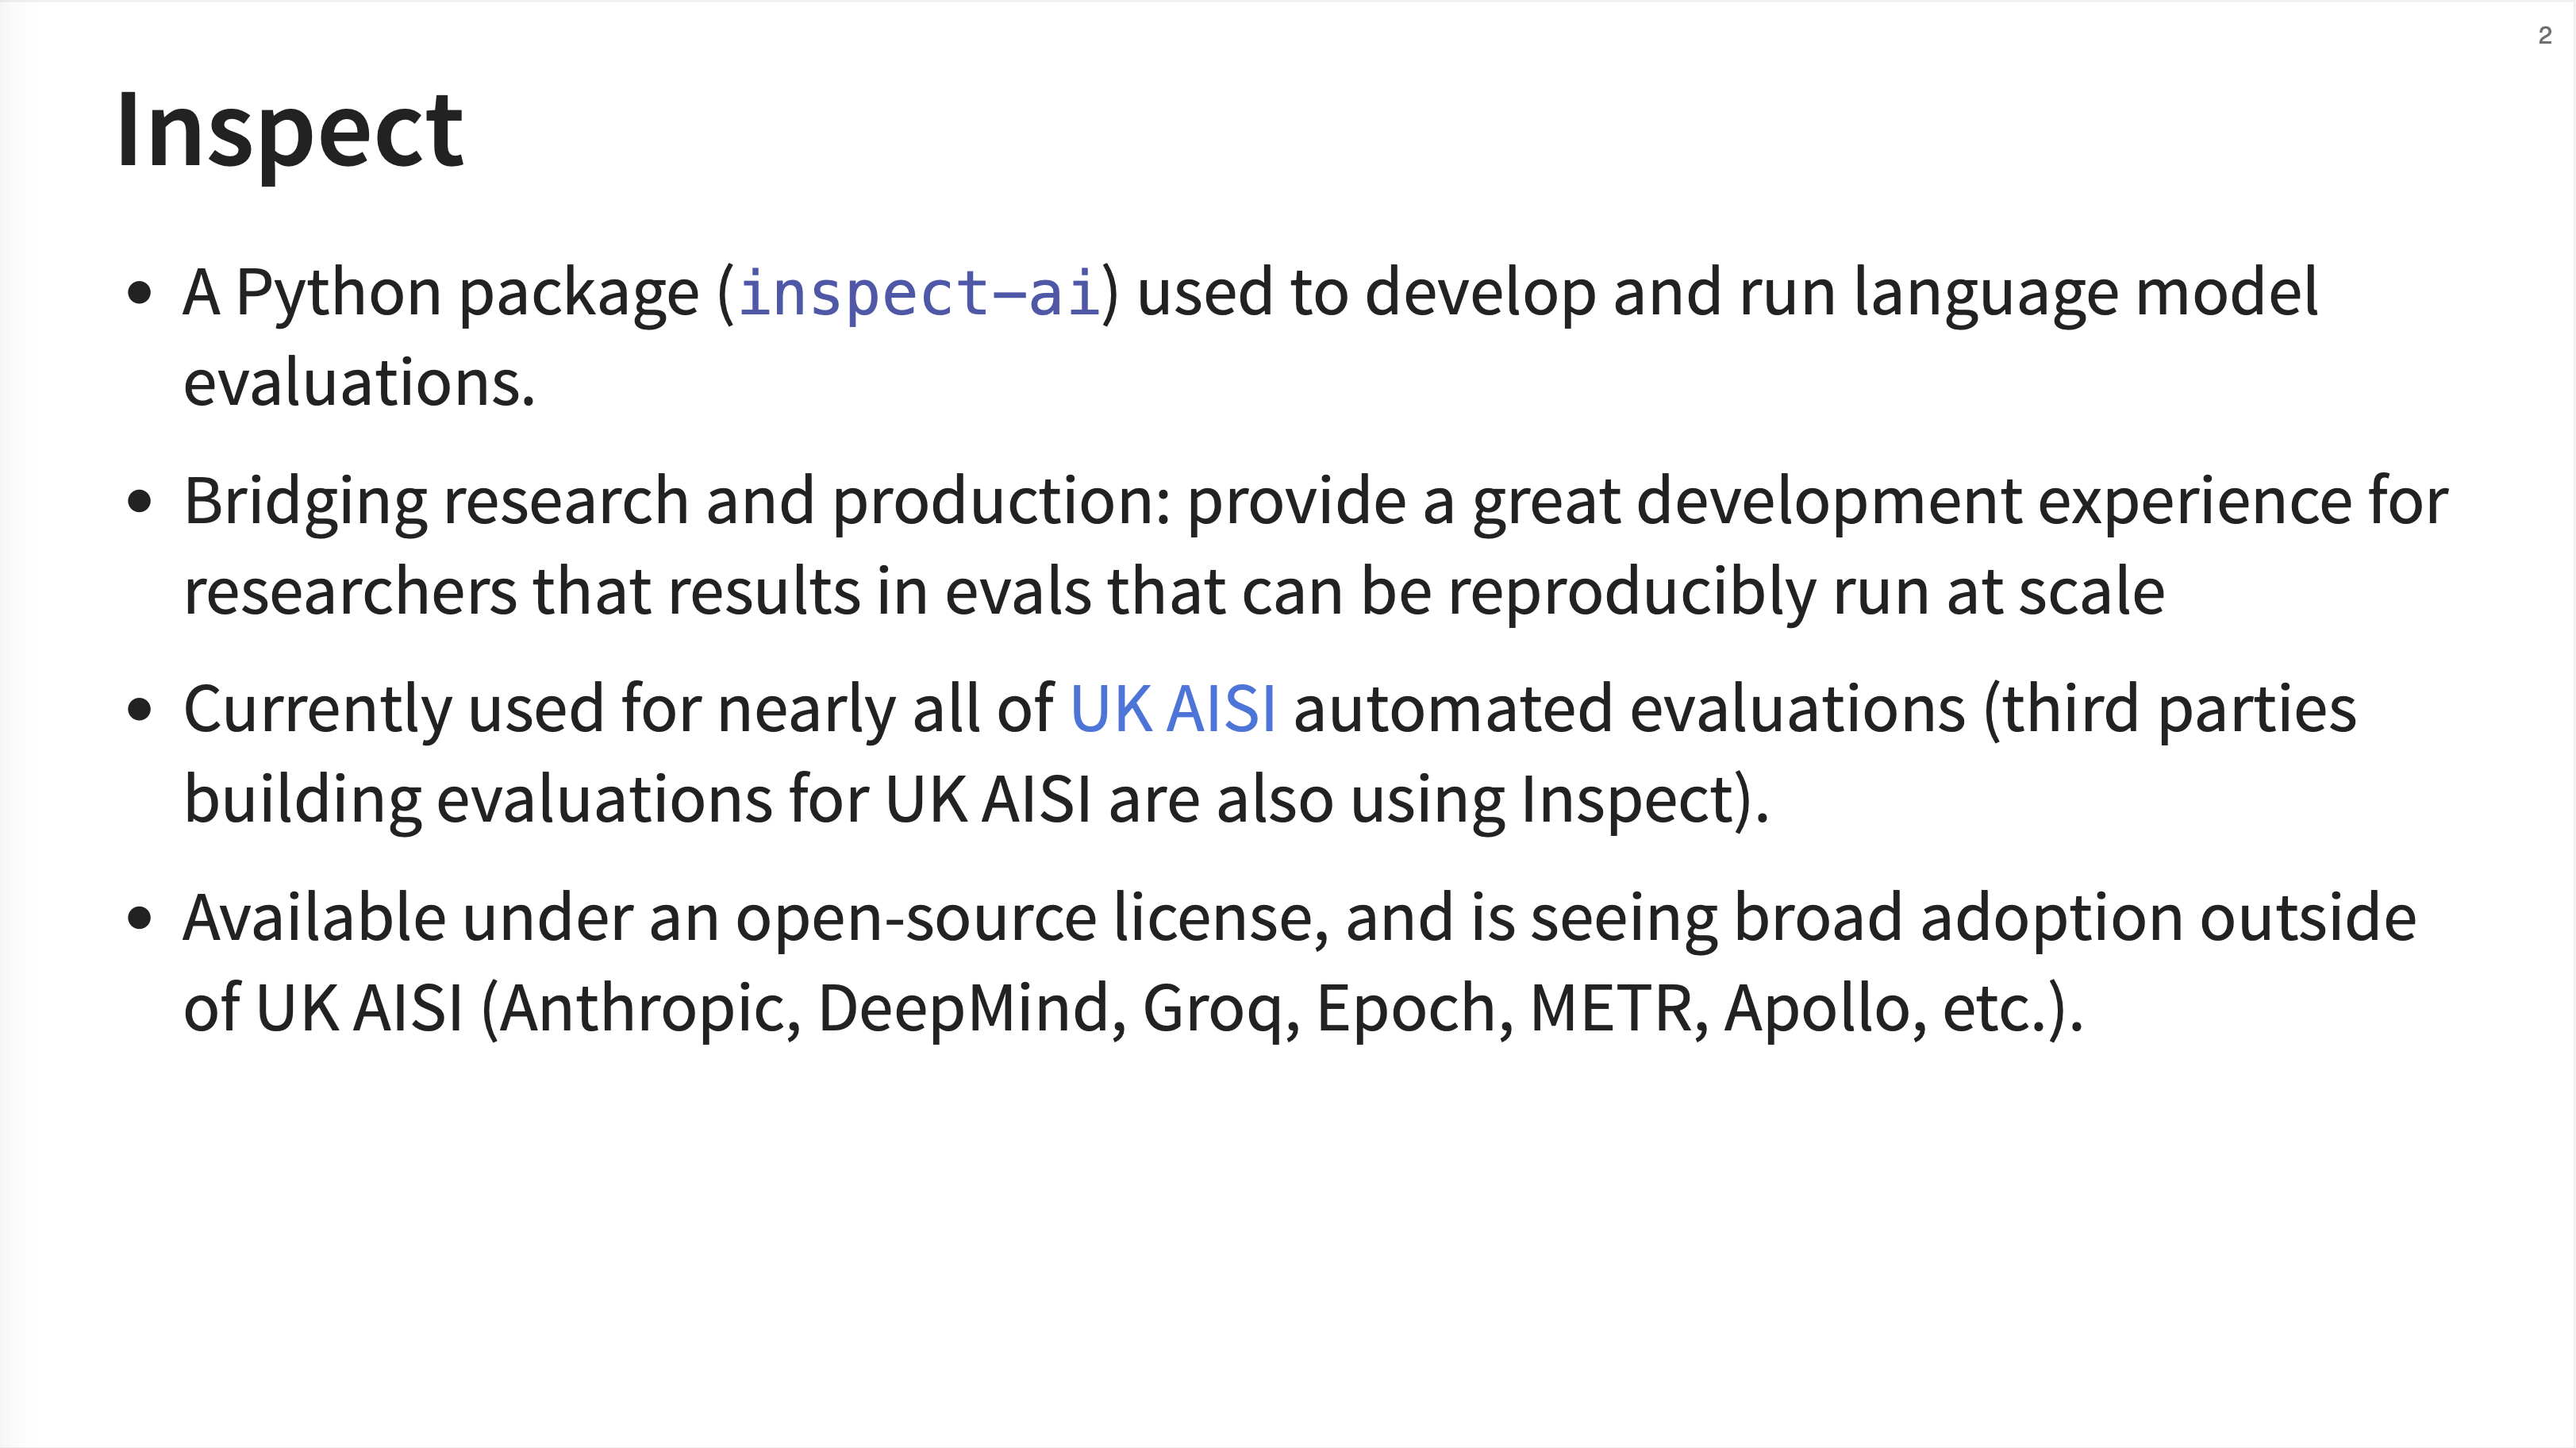Click the word 'evaluations.' ending first bullet
Screen dimensions: 2576x1448
tap(359, 382)
